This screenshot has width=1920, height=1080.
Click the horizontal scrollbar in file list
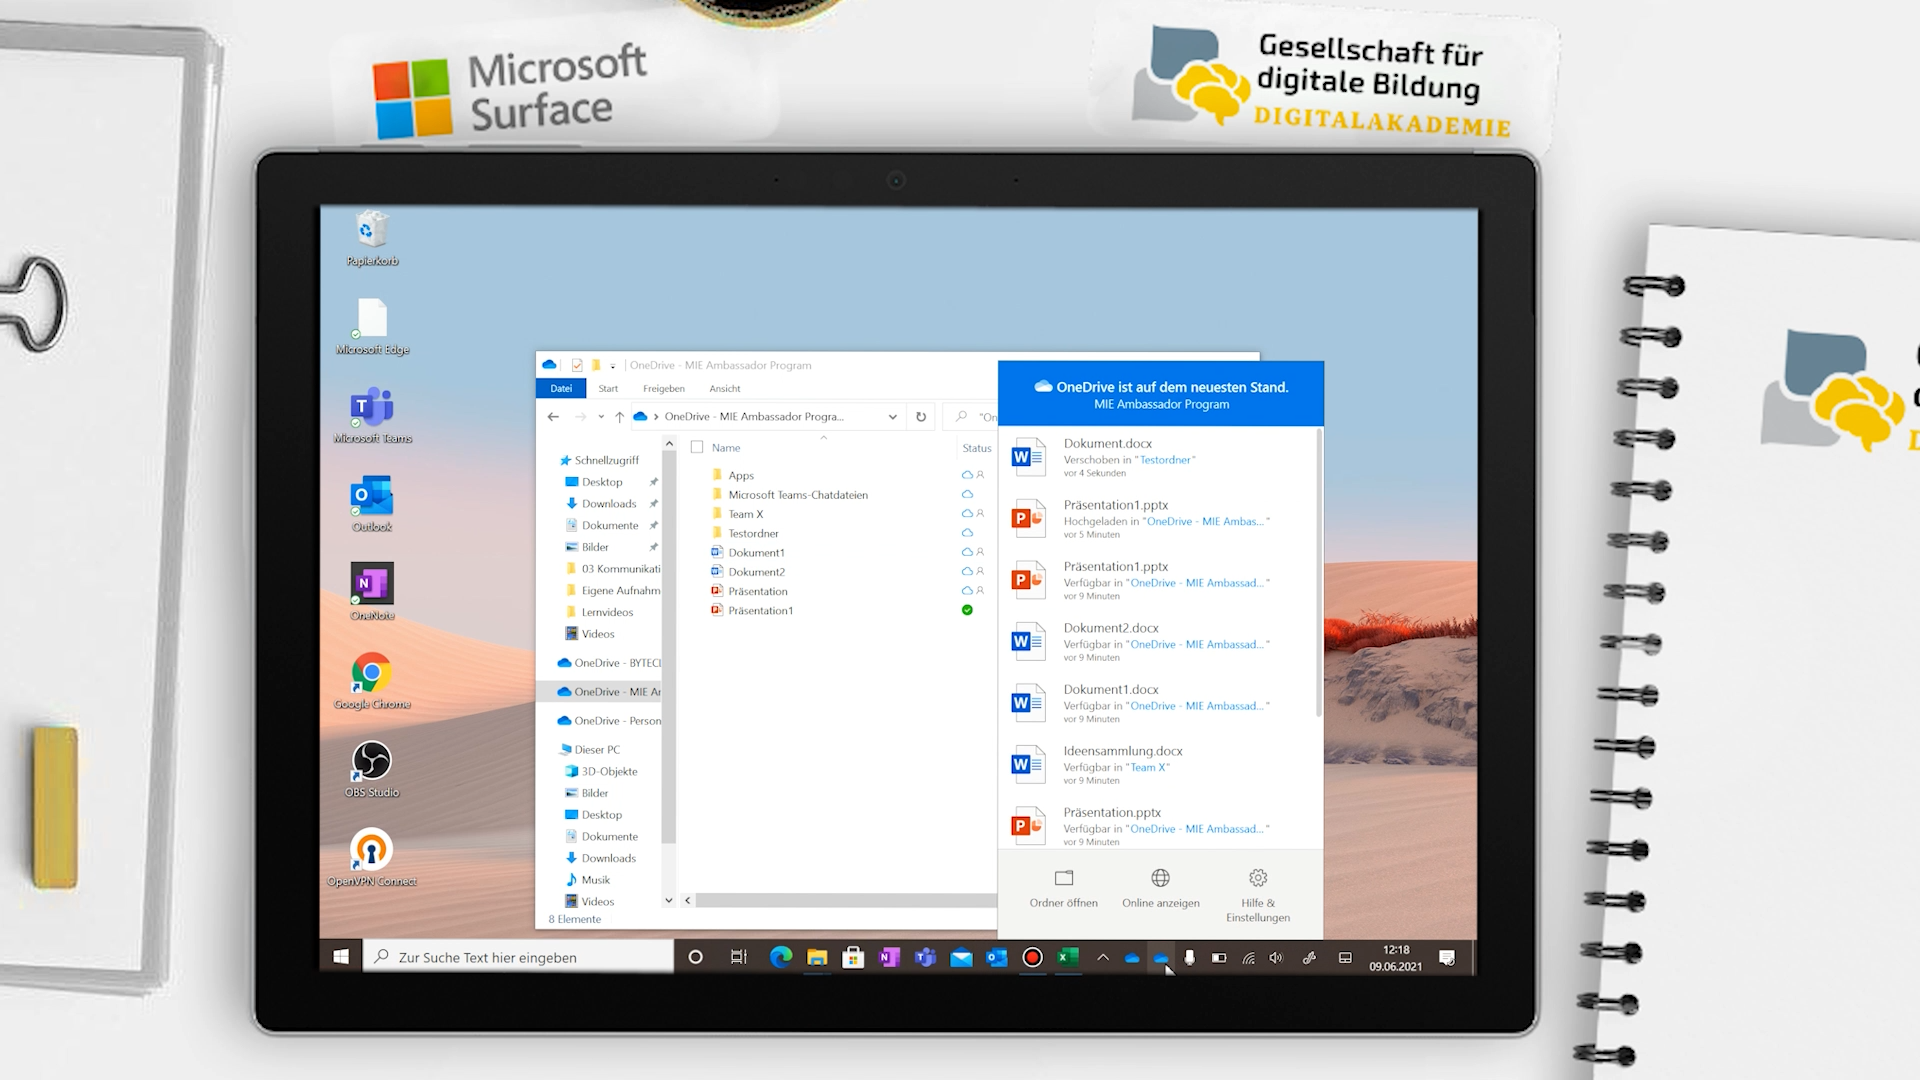846,901
